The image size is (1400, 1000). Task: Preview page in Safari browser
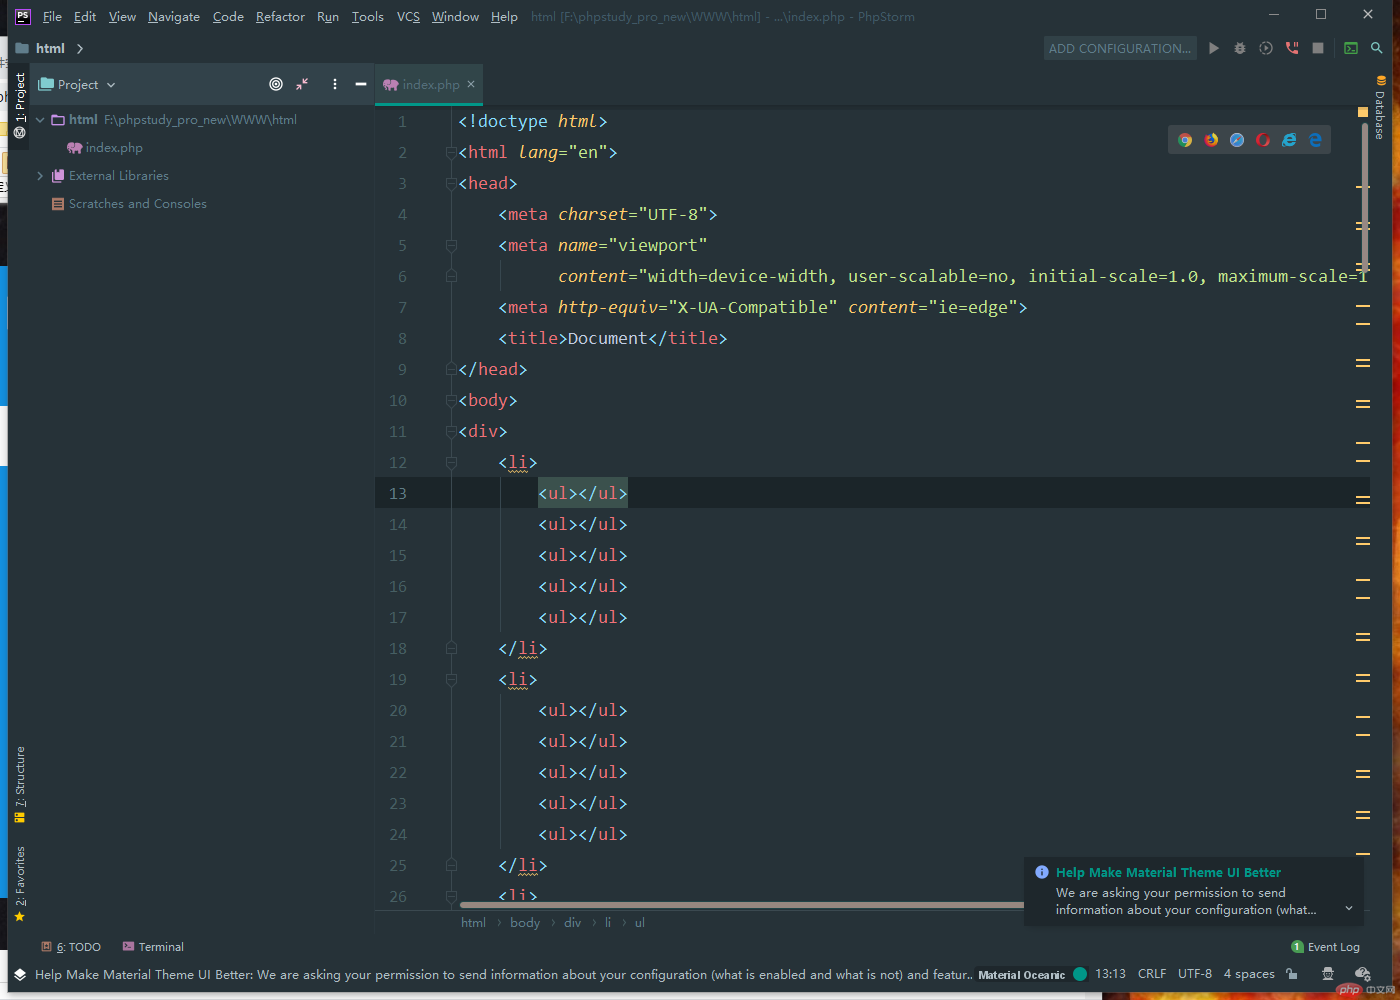click(1237, 140)
